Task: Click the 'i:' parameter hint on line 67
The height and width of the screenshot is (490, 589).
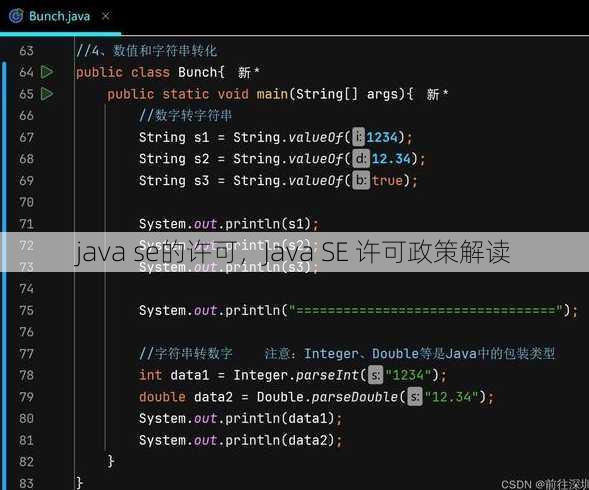Action: pyautogui.click(x=359, y=137)
